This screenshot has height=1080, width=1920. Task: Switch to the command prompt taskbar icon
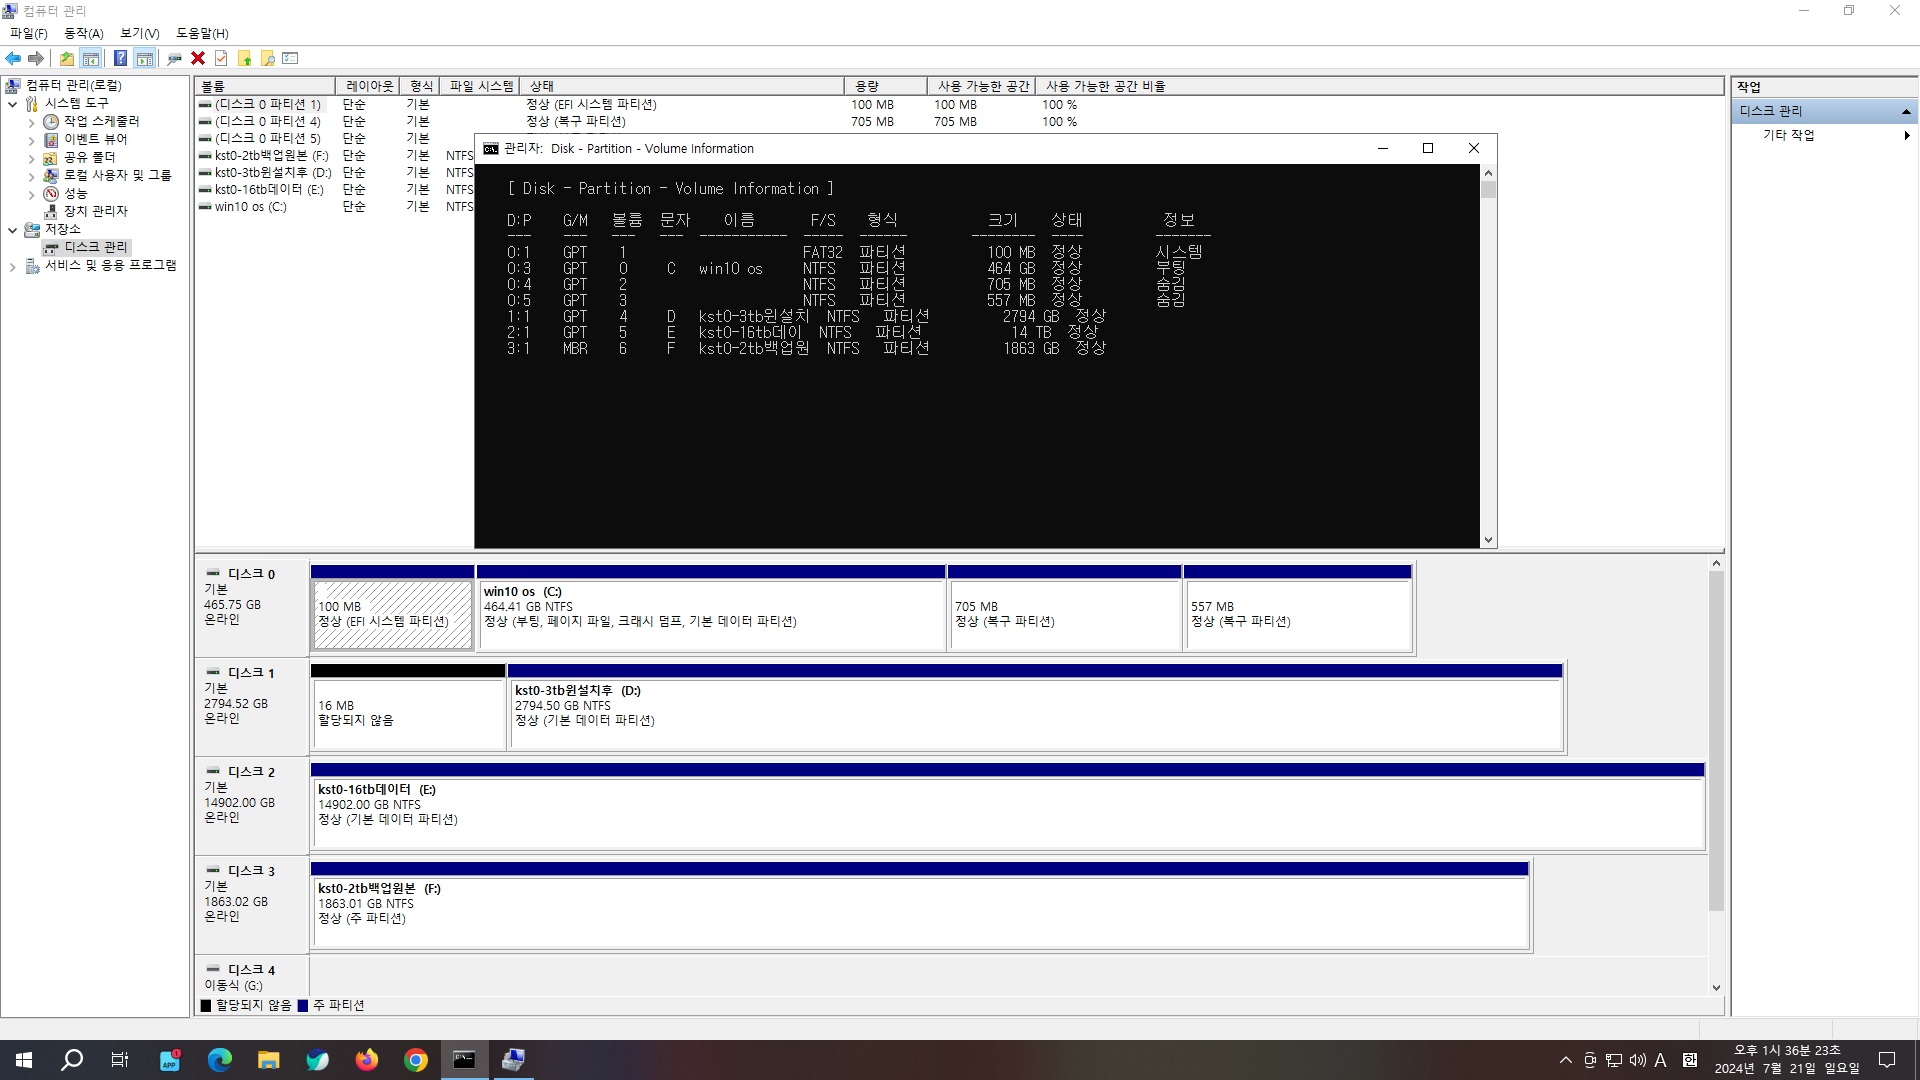point(464,1060)
